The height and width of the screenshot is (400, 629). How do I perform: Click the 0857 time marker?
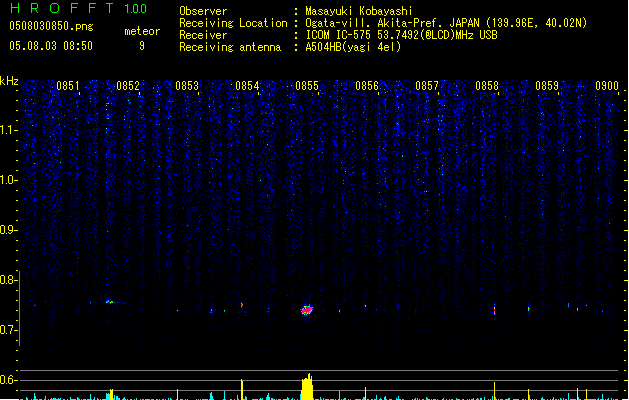pos(427,86)
